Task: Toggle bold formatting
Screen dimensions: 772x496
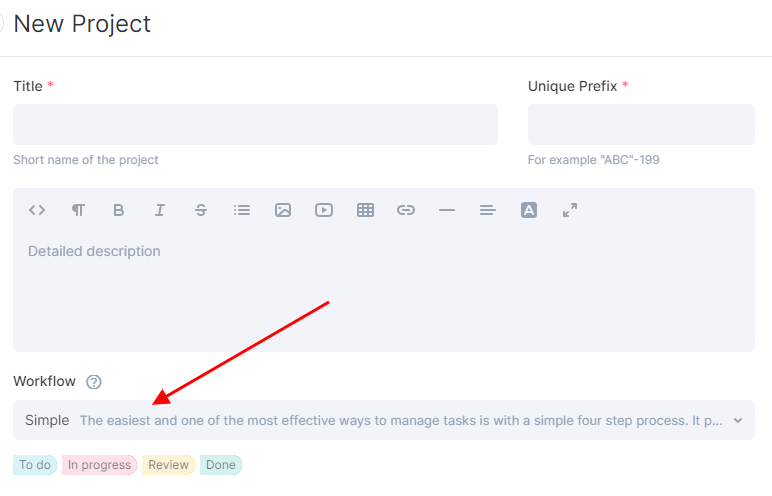Action: (x=119, y=210)
